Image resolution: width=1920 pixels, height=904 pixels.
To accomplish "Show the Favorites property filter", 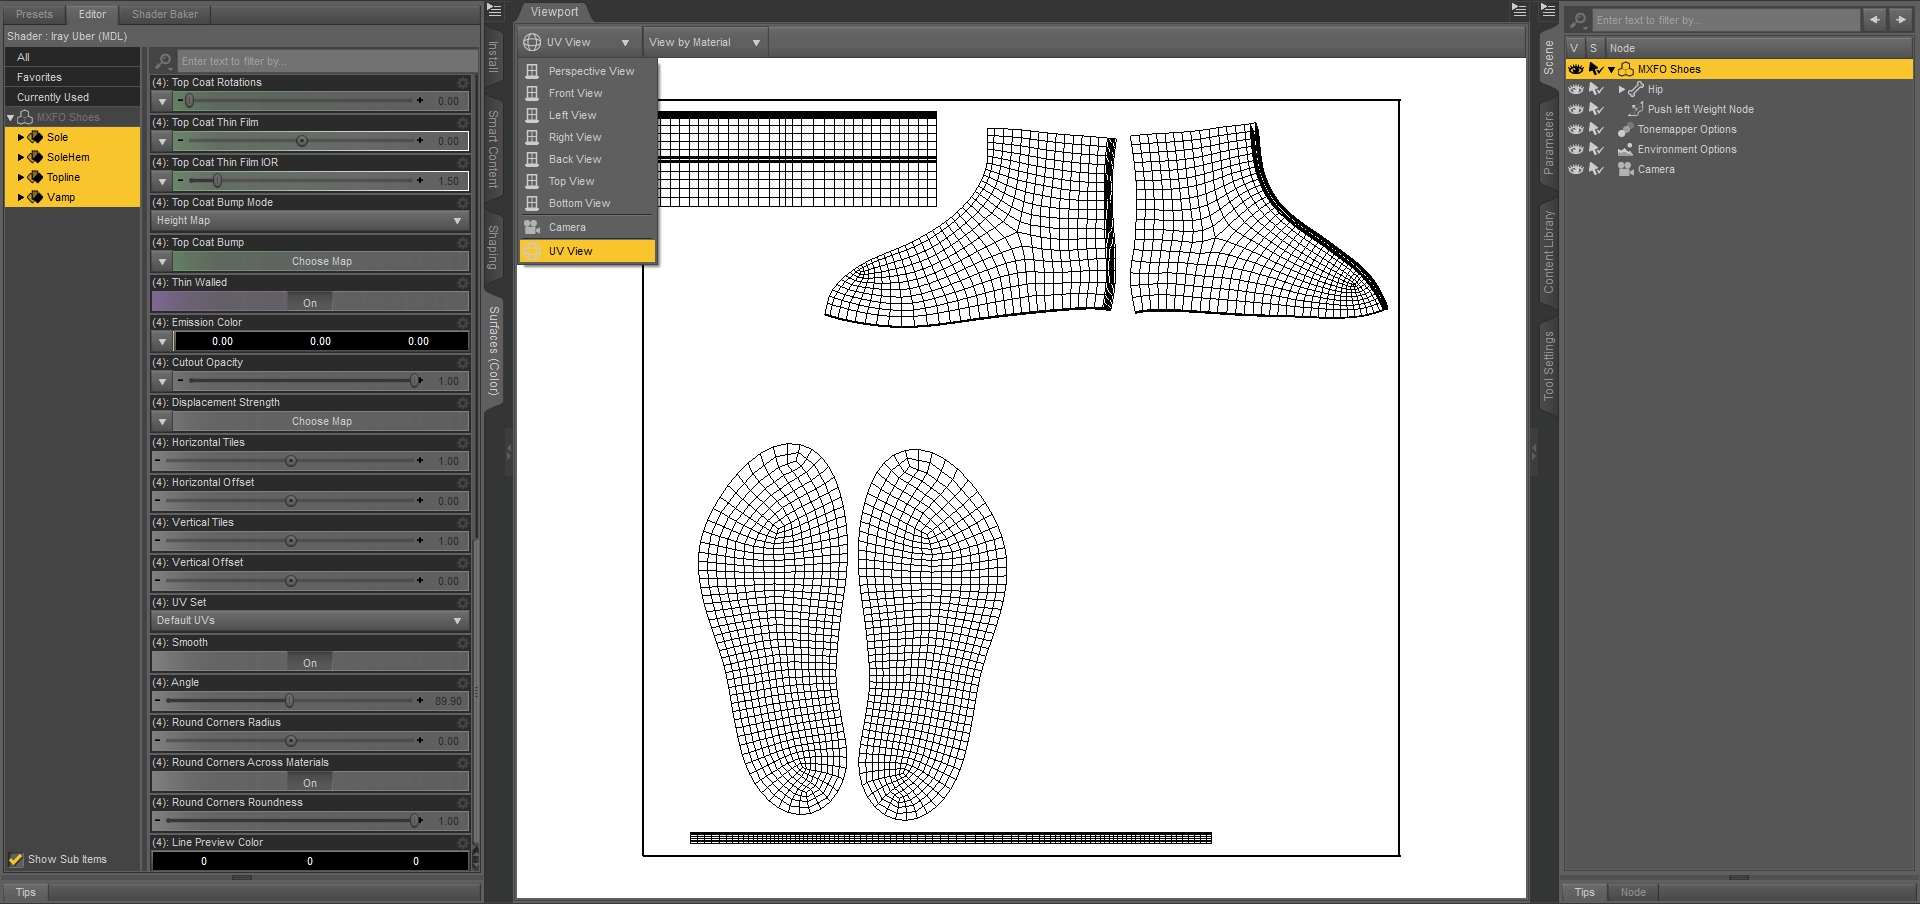I will tap(72, 77).
